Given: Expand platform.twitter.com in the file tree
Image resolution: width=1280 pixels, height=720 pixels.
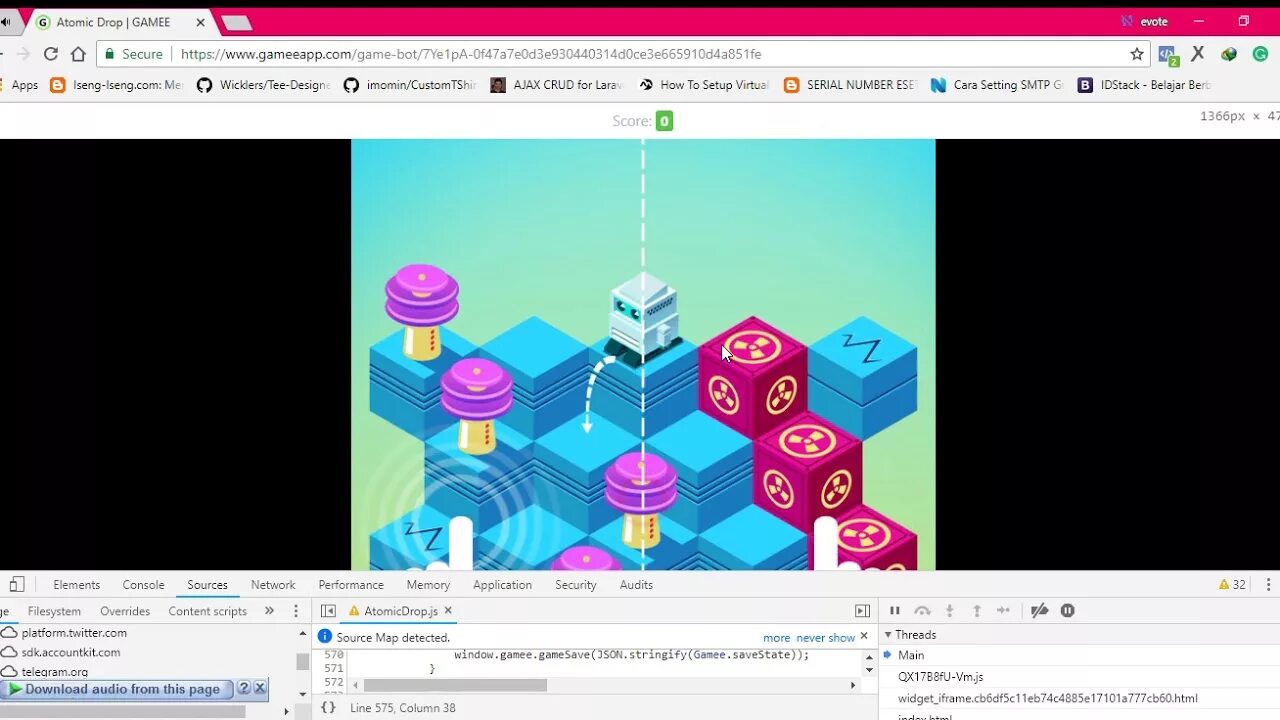Looking at the screenshot, I should click(74, 633).
